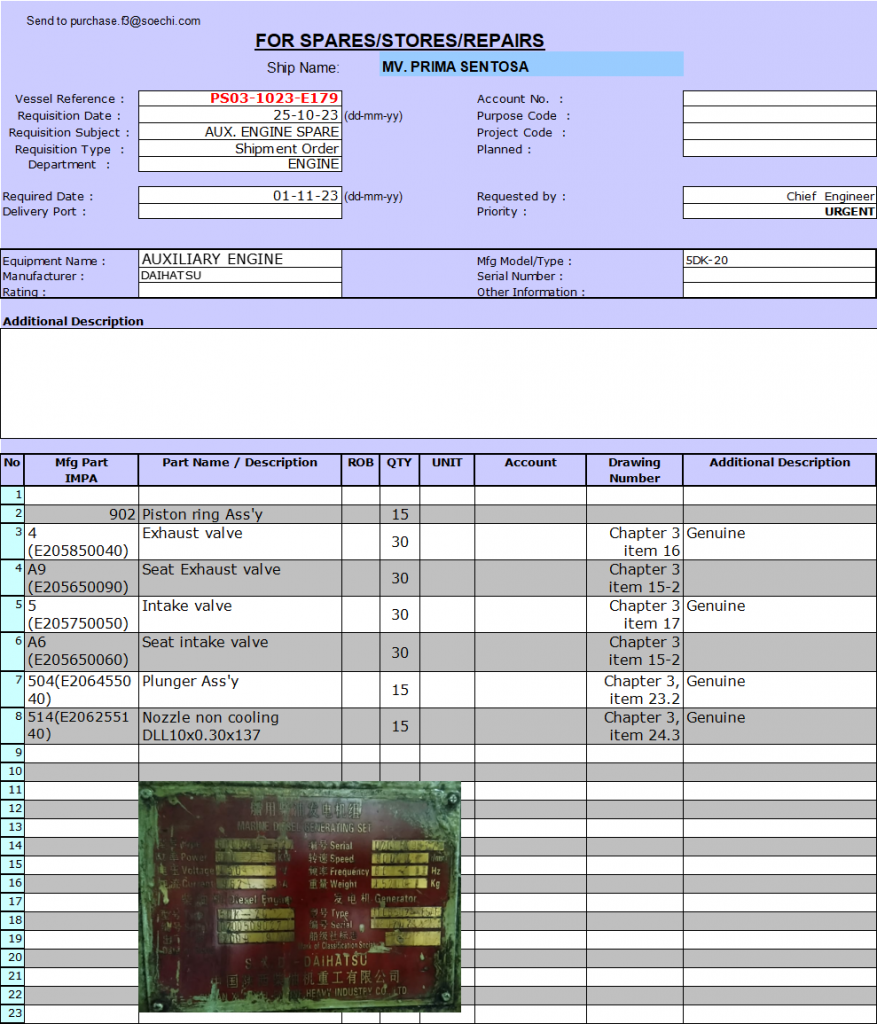The image size is (877, 1024).
Task: Click the Requisition Date field 25-10-23
Action: pos(240,115)
